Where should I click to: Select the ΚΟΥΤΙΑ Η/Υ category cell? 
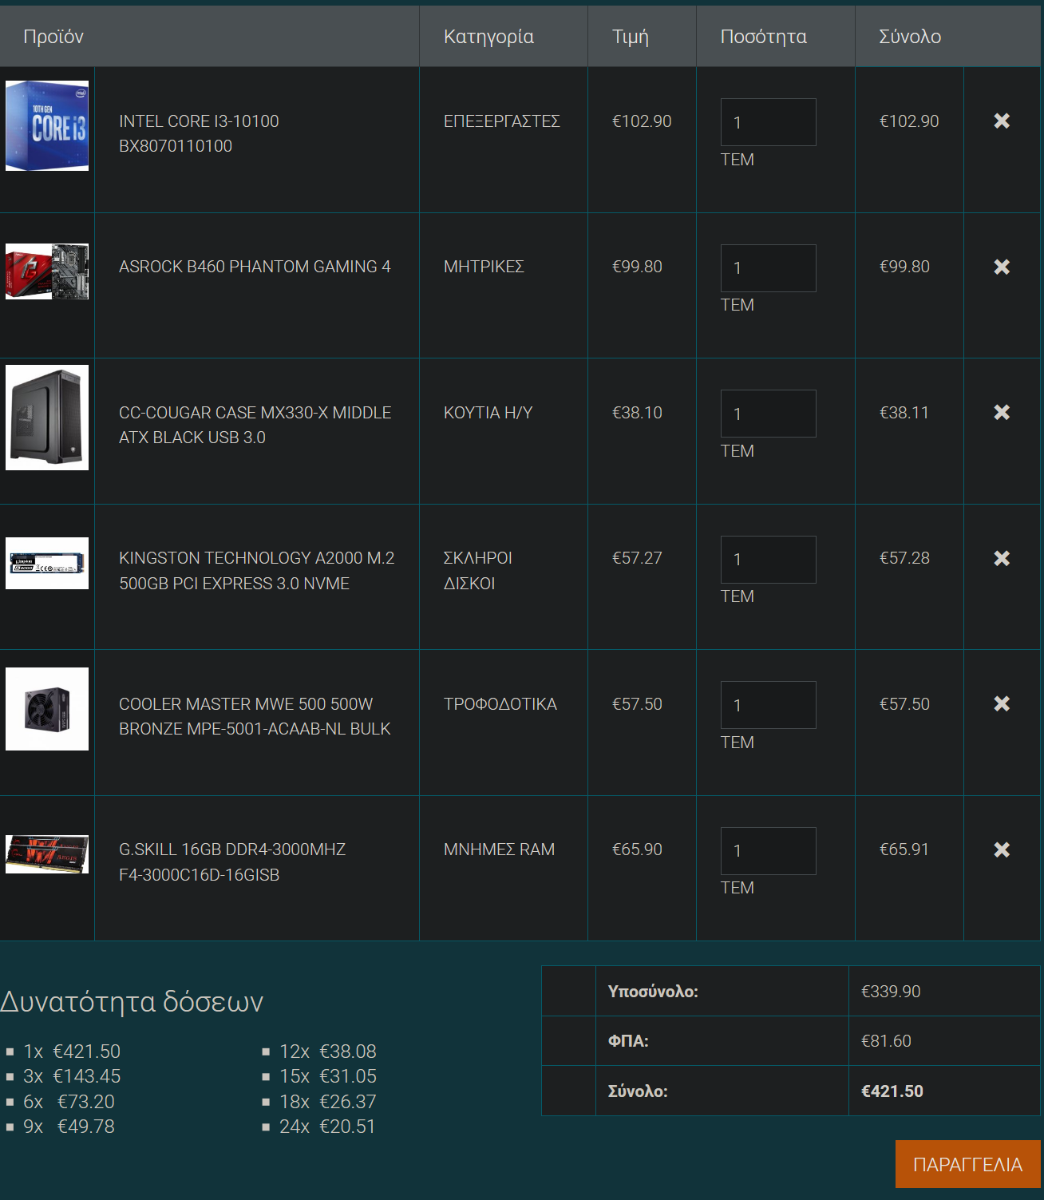tap(488, 412)
